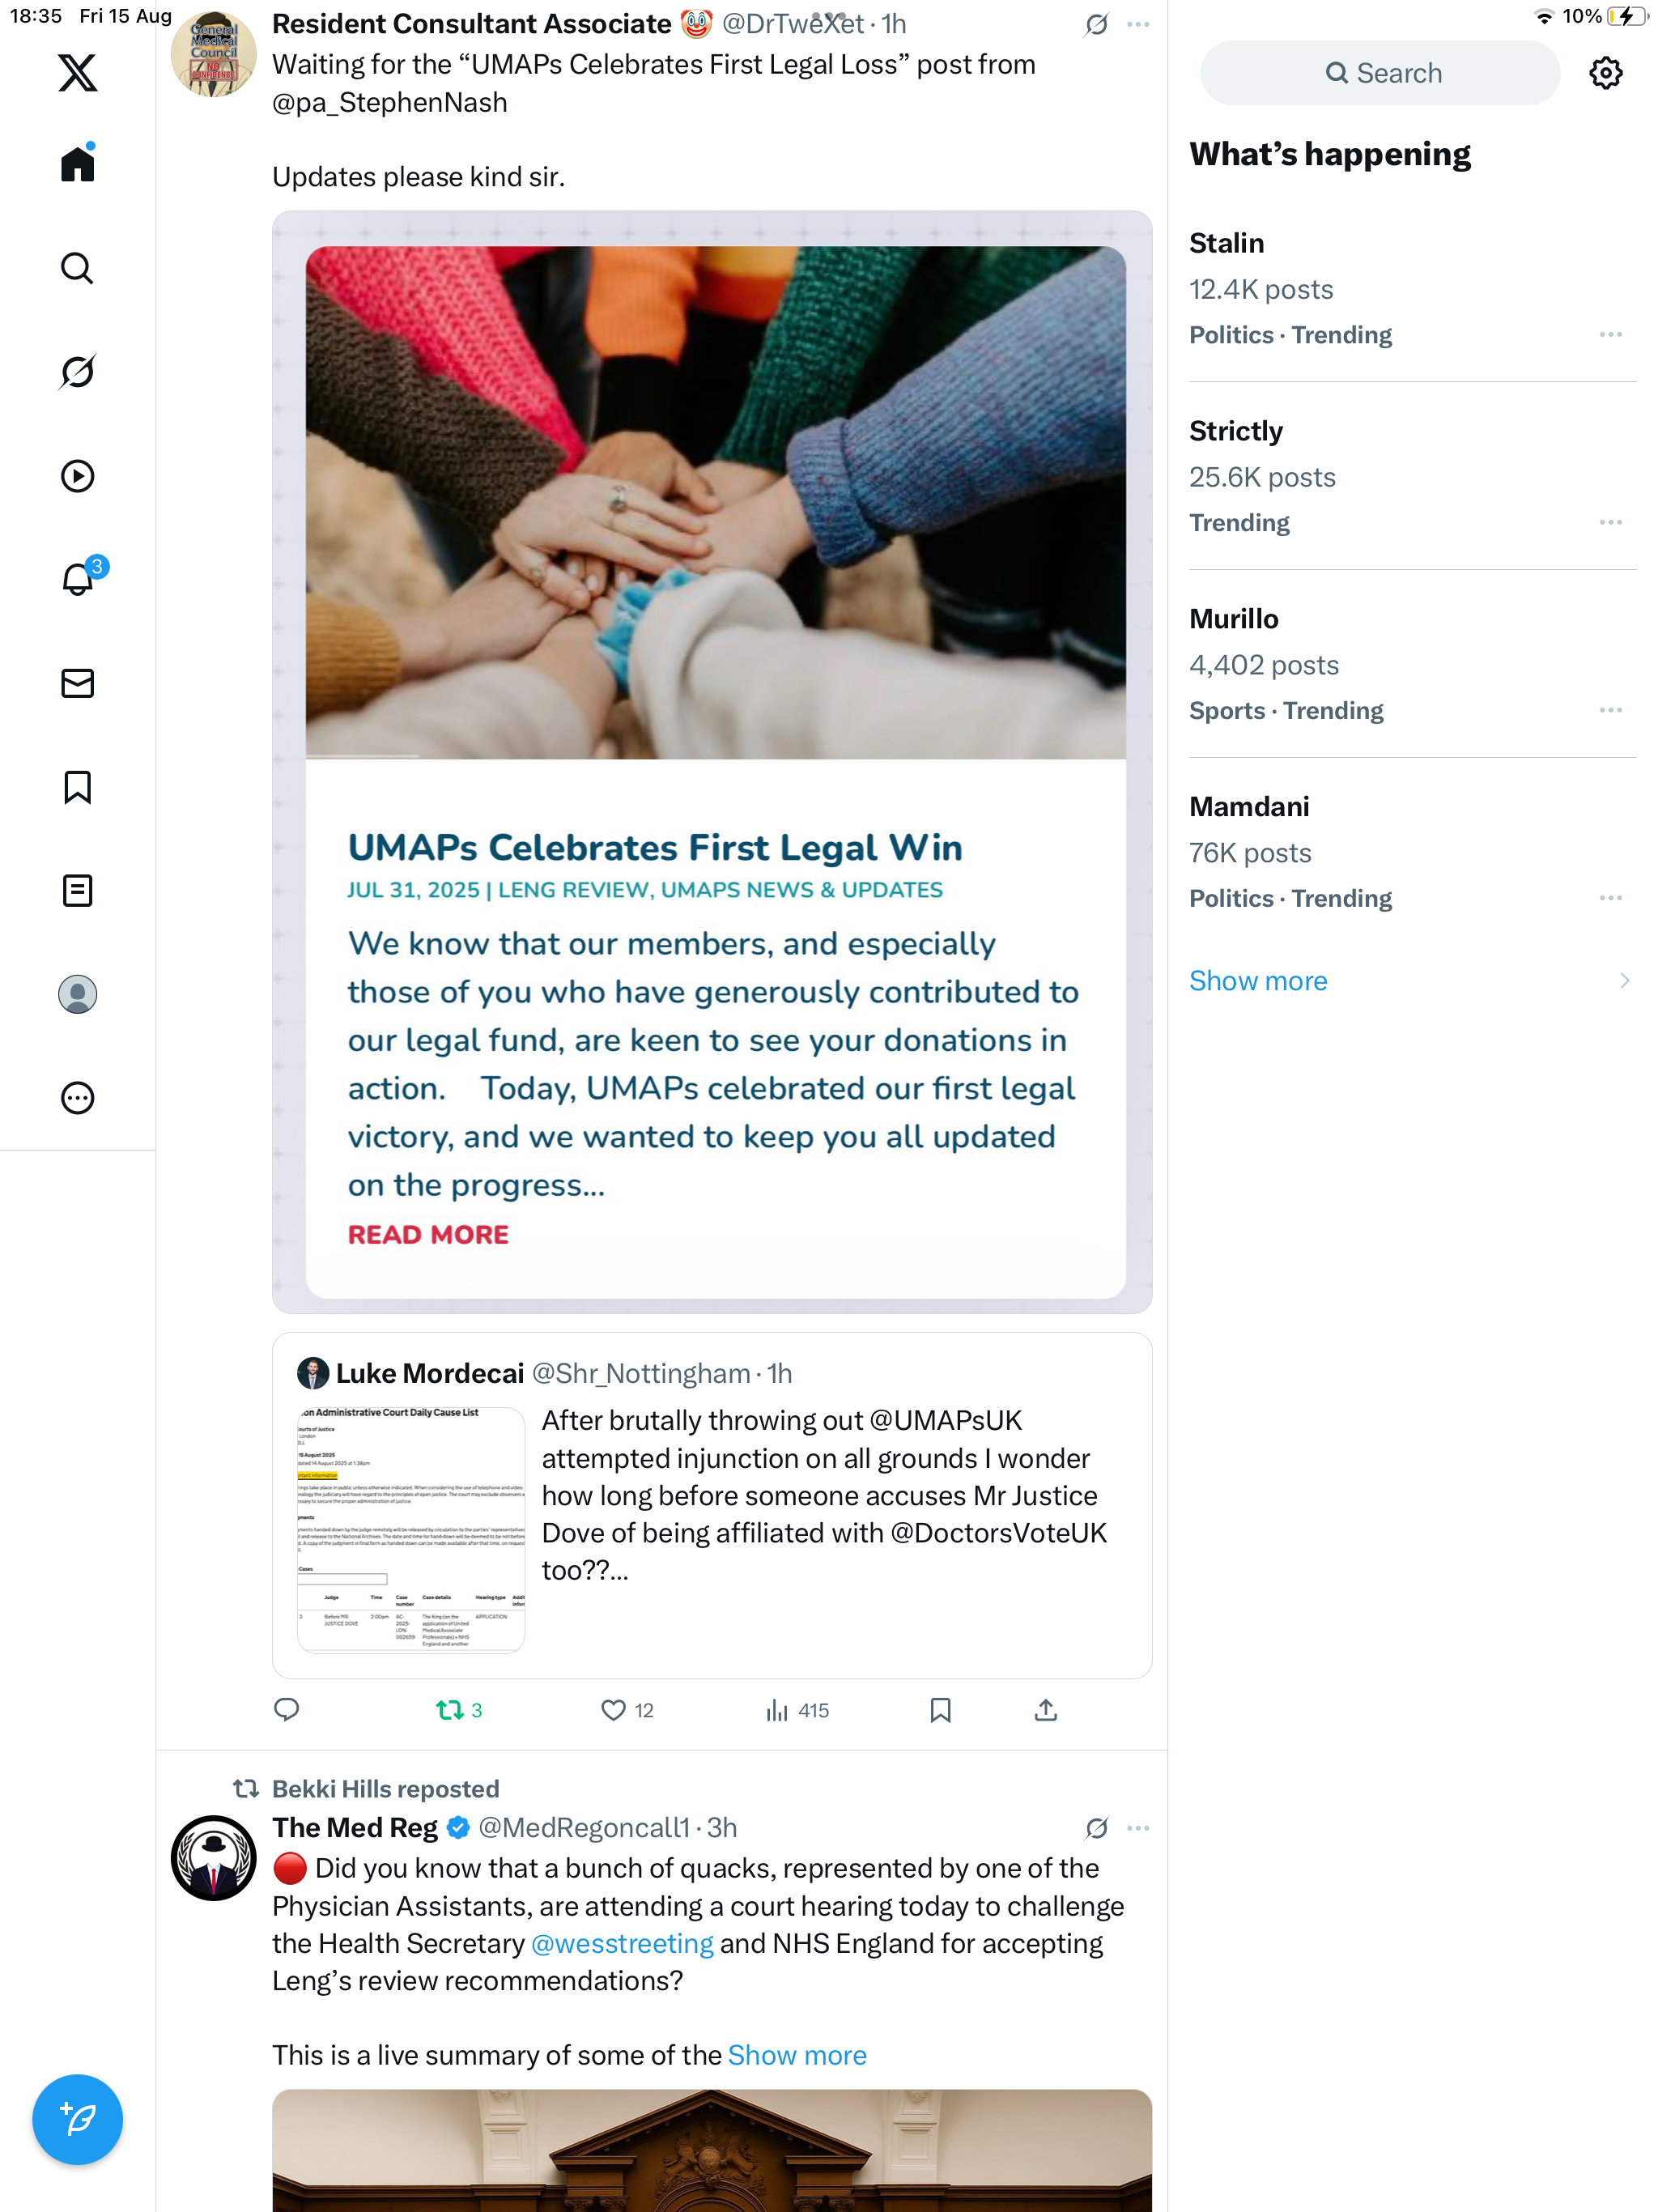Expand the Show more trends chevron

pos(1624,981)
